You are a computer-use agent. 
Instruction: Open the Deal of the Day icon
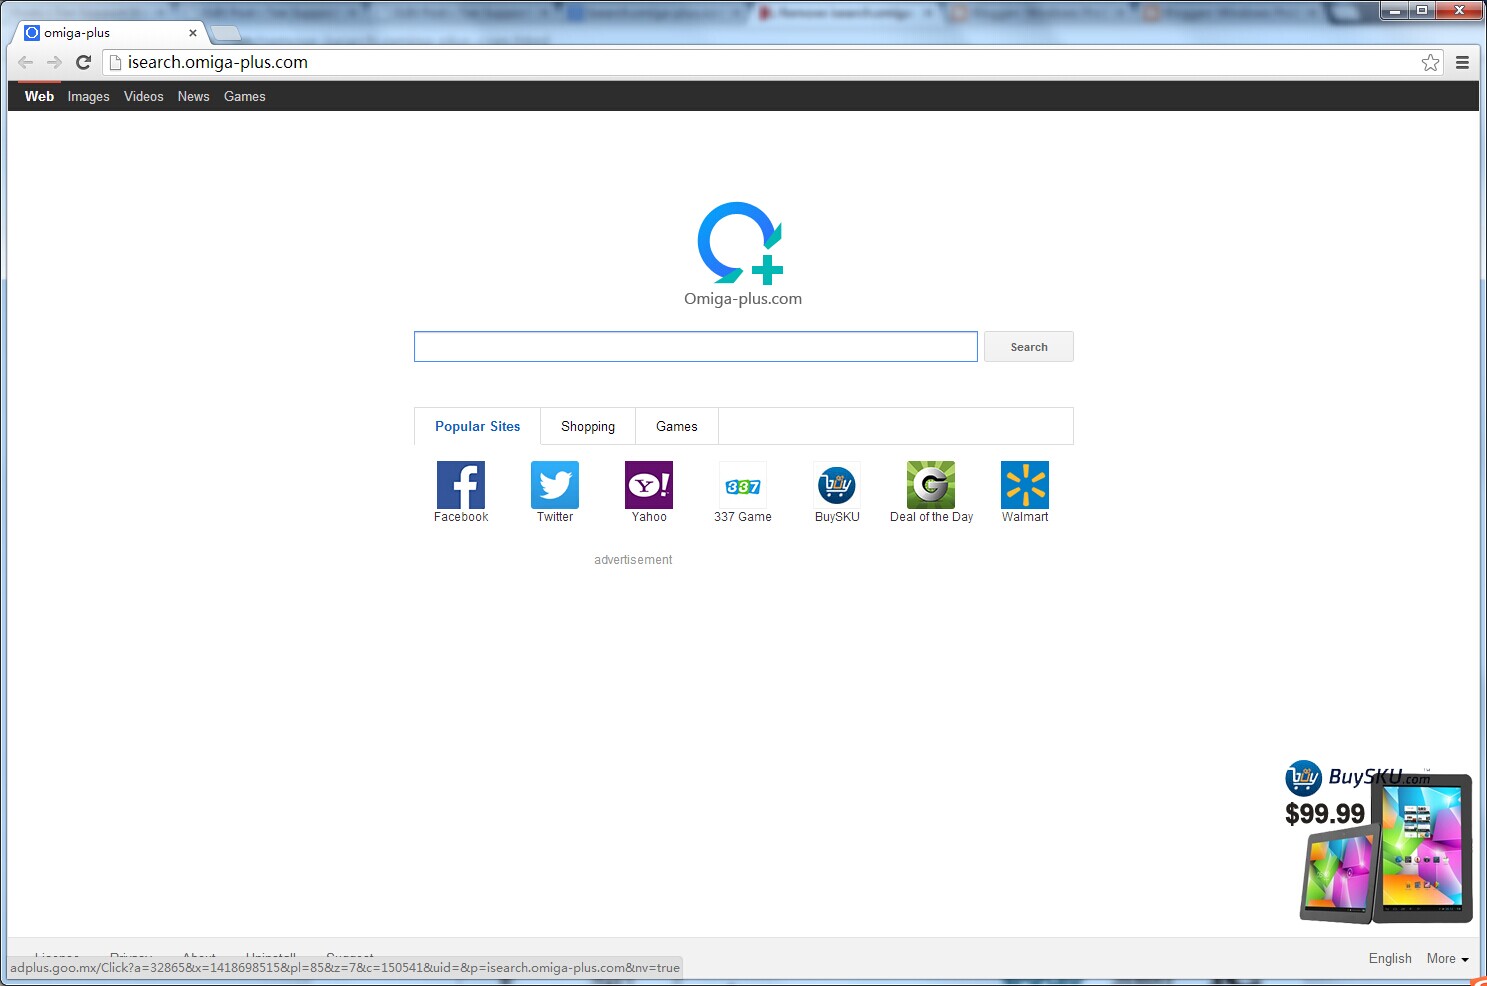931,485
